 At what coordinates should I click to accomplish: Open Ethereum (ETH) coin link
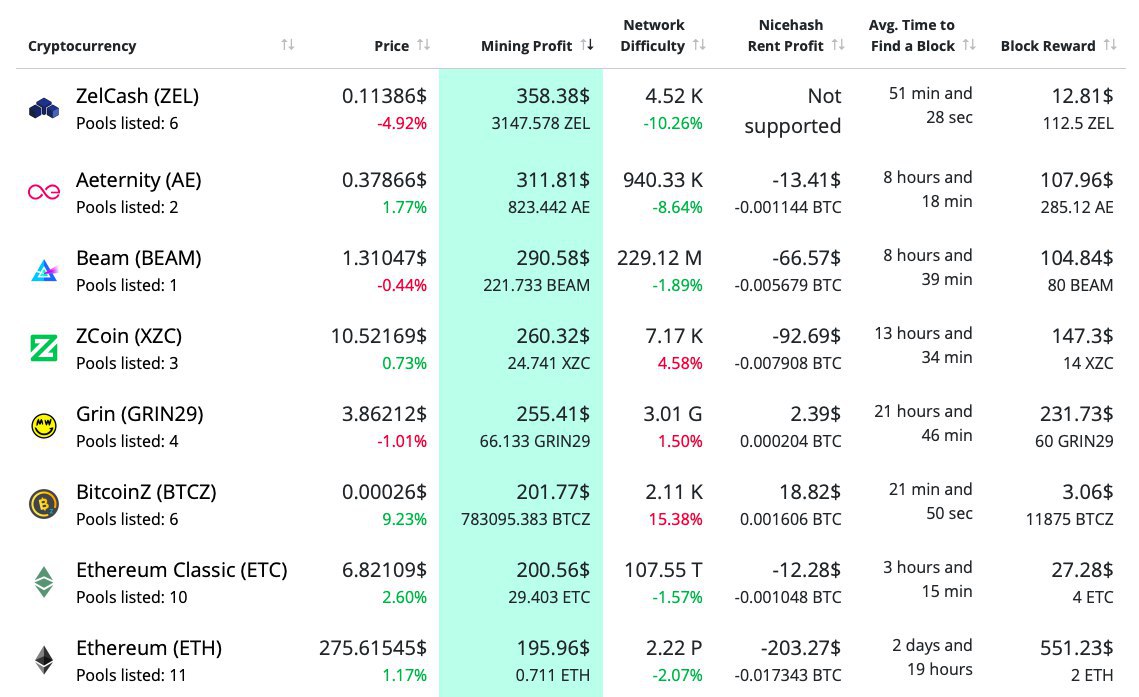tap(149, 648)
